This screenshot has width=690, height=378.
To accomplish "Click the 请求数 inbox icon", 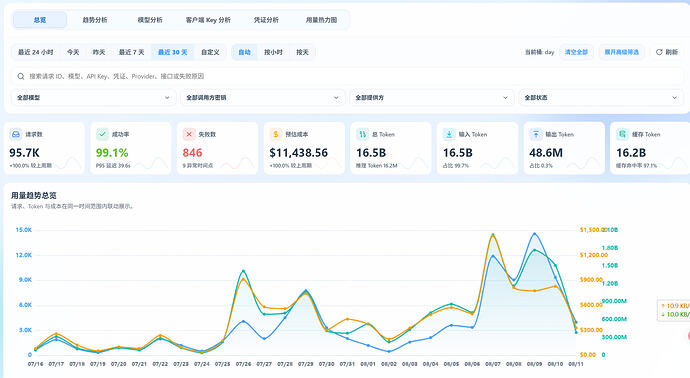I will pyautogui.click(x=16, y=134).
